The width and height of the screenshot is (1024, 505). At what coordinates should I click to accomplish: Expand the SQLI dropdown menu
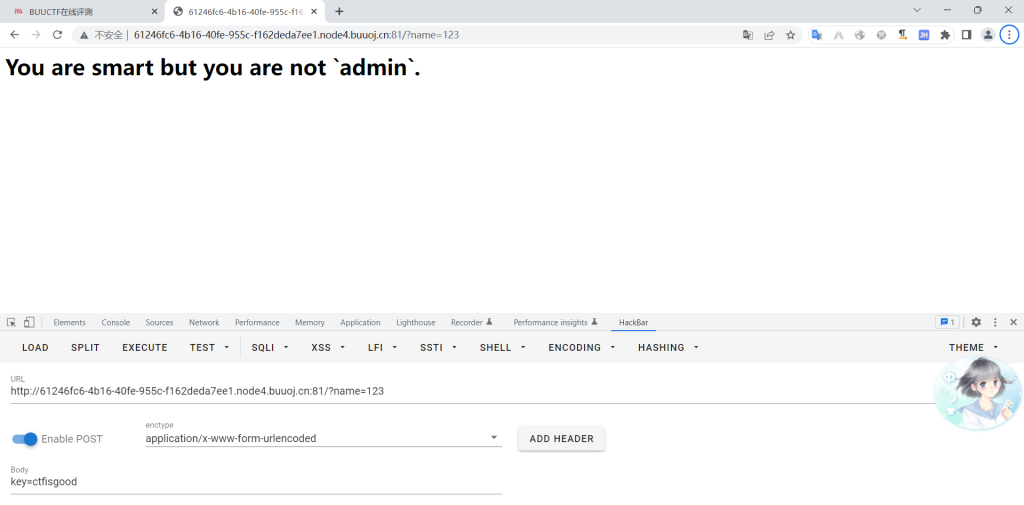point(270,347)
